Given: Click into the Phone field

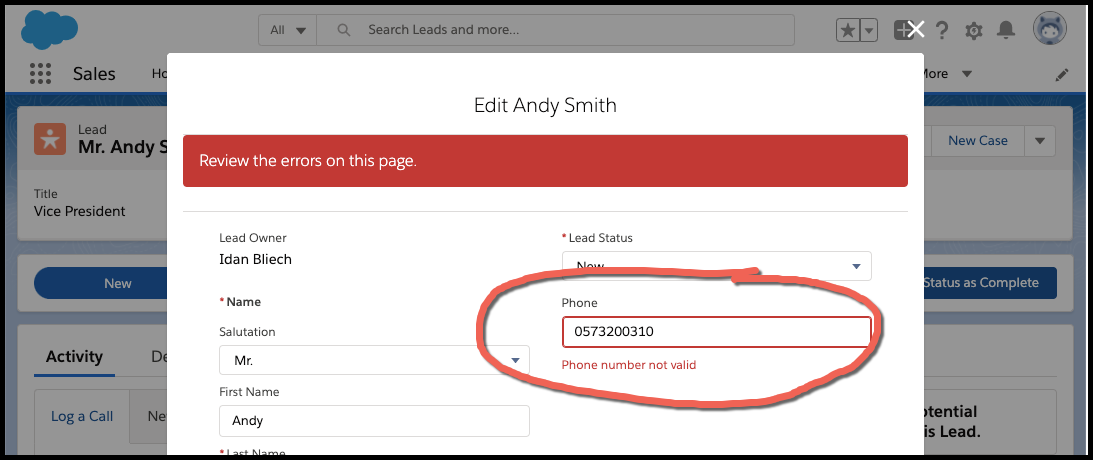Looking at the screenshot, I should coord(716,332).
